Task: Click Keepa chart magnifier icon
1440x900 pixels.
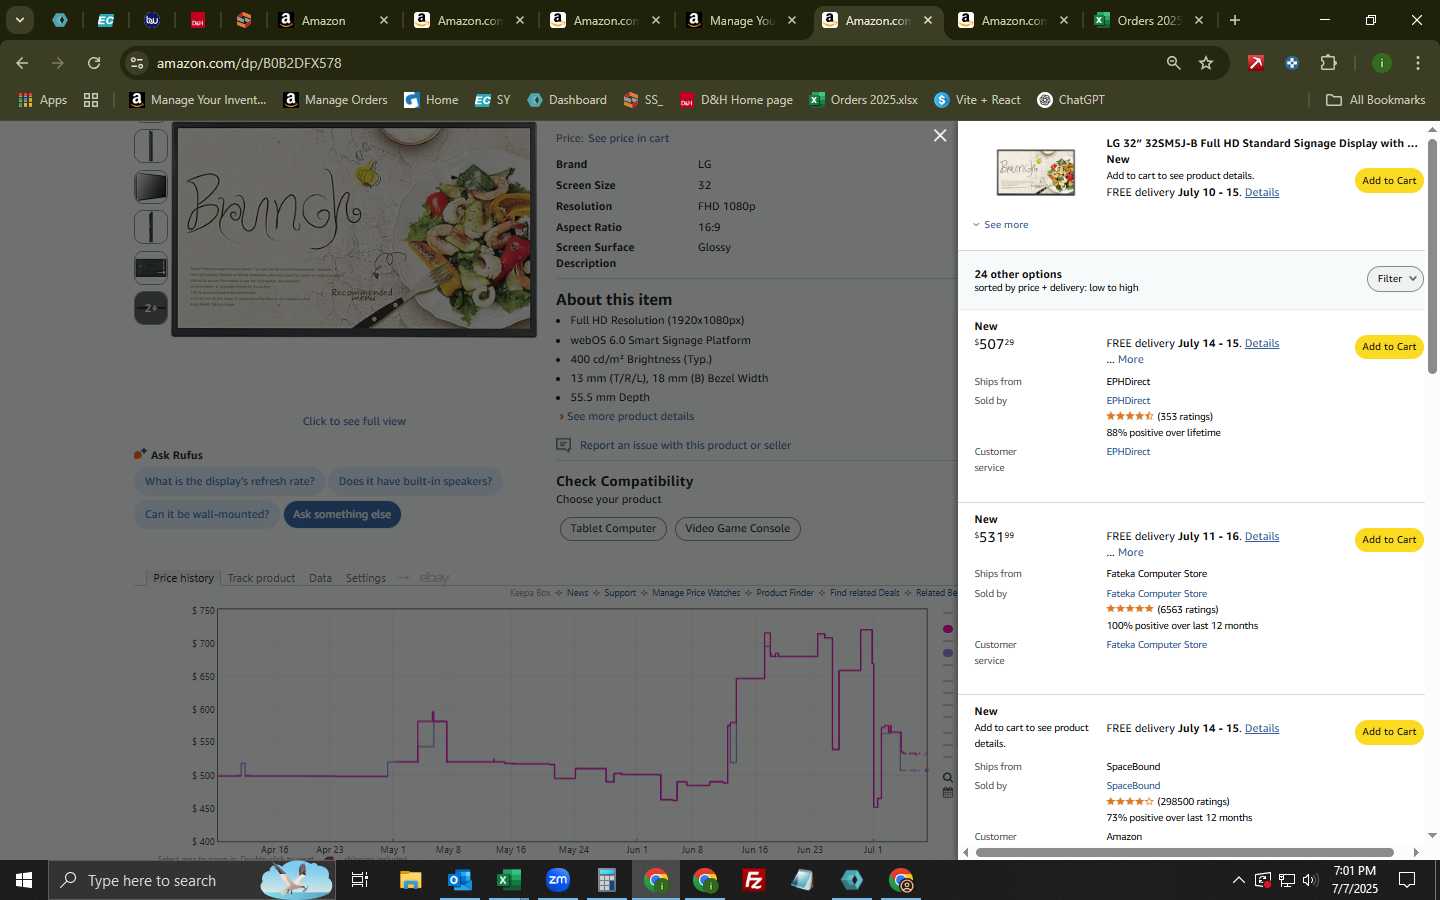Action: [x=947, y=777]
